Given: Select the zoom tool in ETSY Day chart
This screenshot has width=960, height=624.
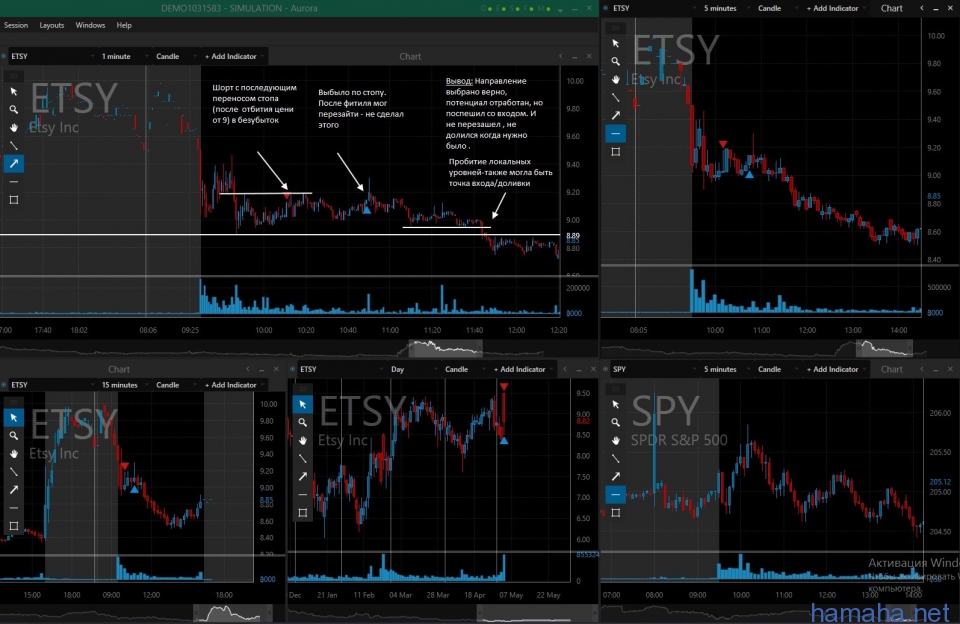Looking at the screenshot, I should [302, 423].
